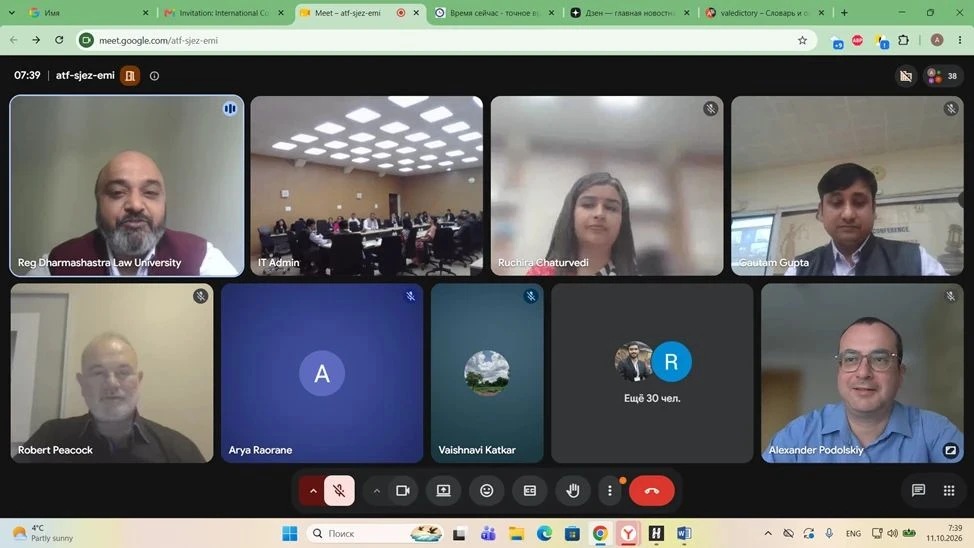This screenshot has width=974, height=548.
Task: Bookmark this page with the star icon
Action: 802,40
